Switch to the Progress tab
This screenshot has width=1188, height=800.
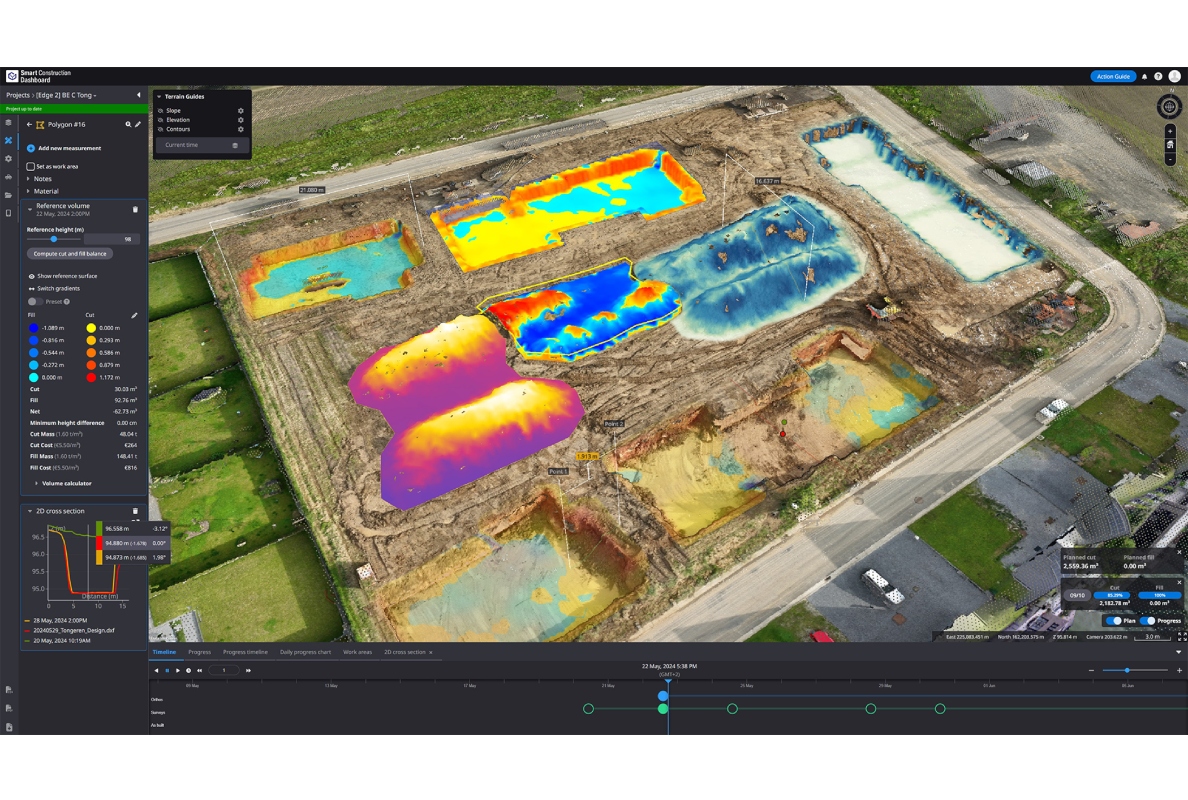199,652
